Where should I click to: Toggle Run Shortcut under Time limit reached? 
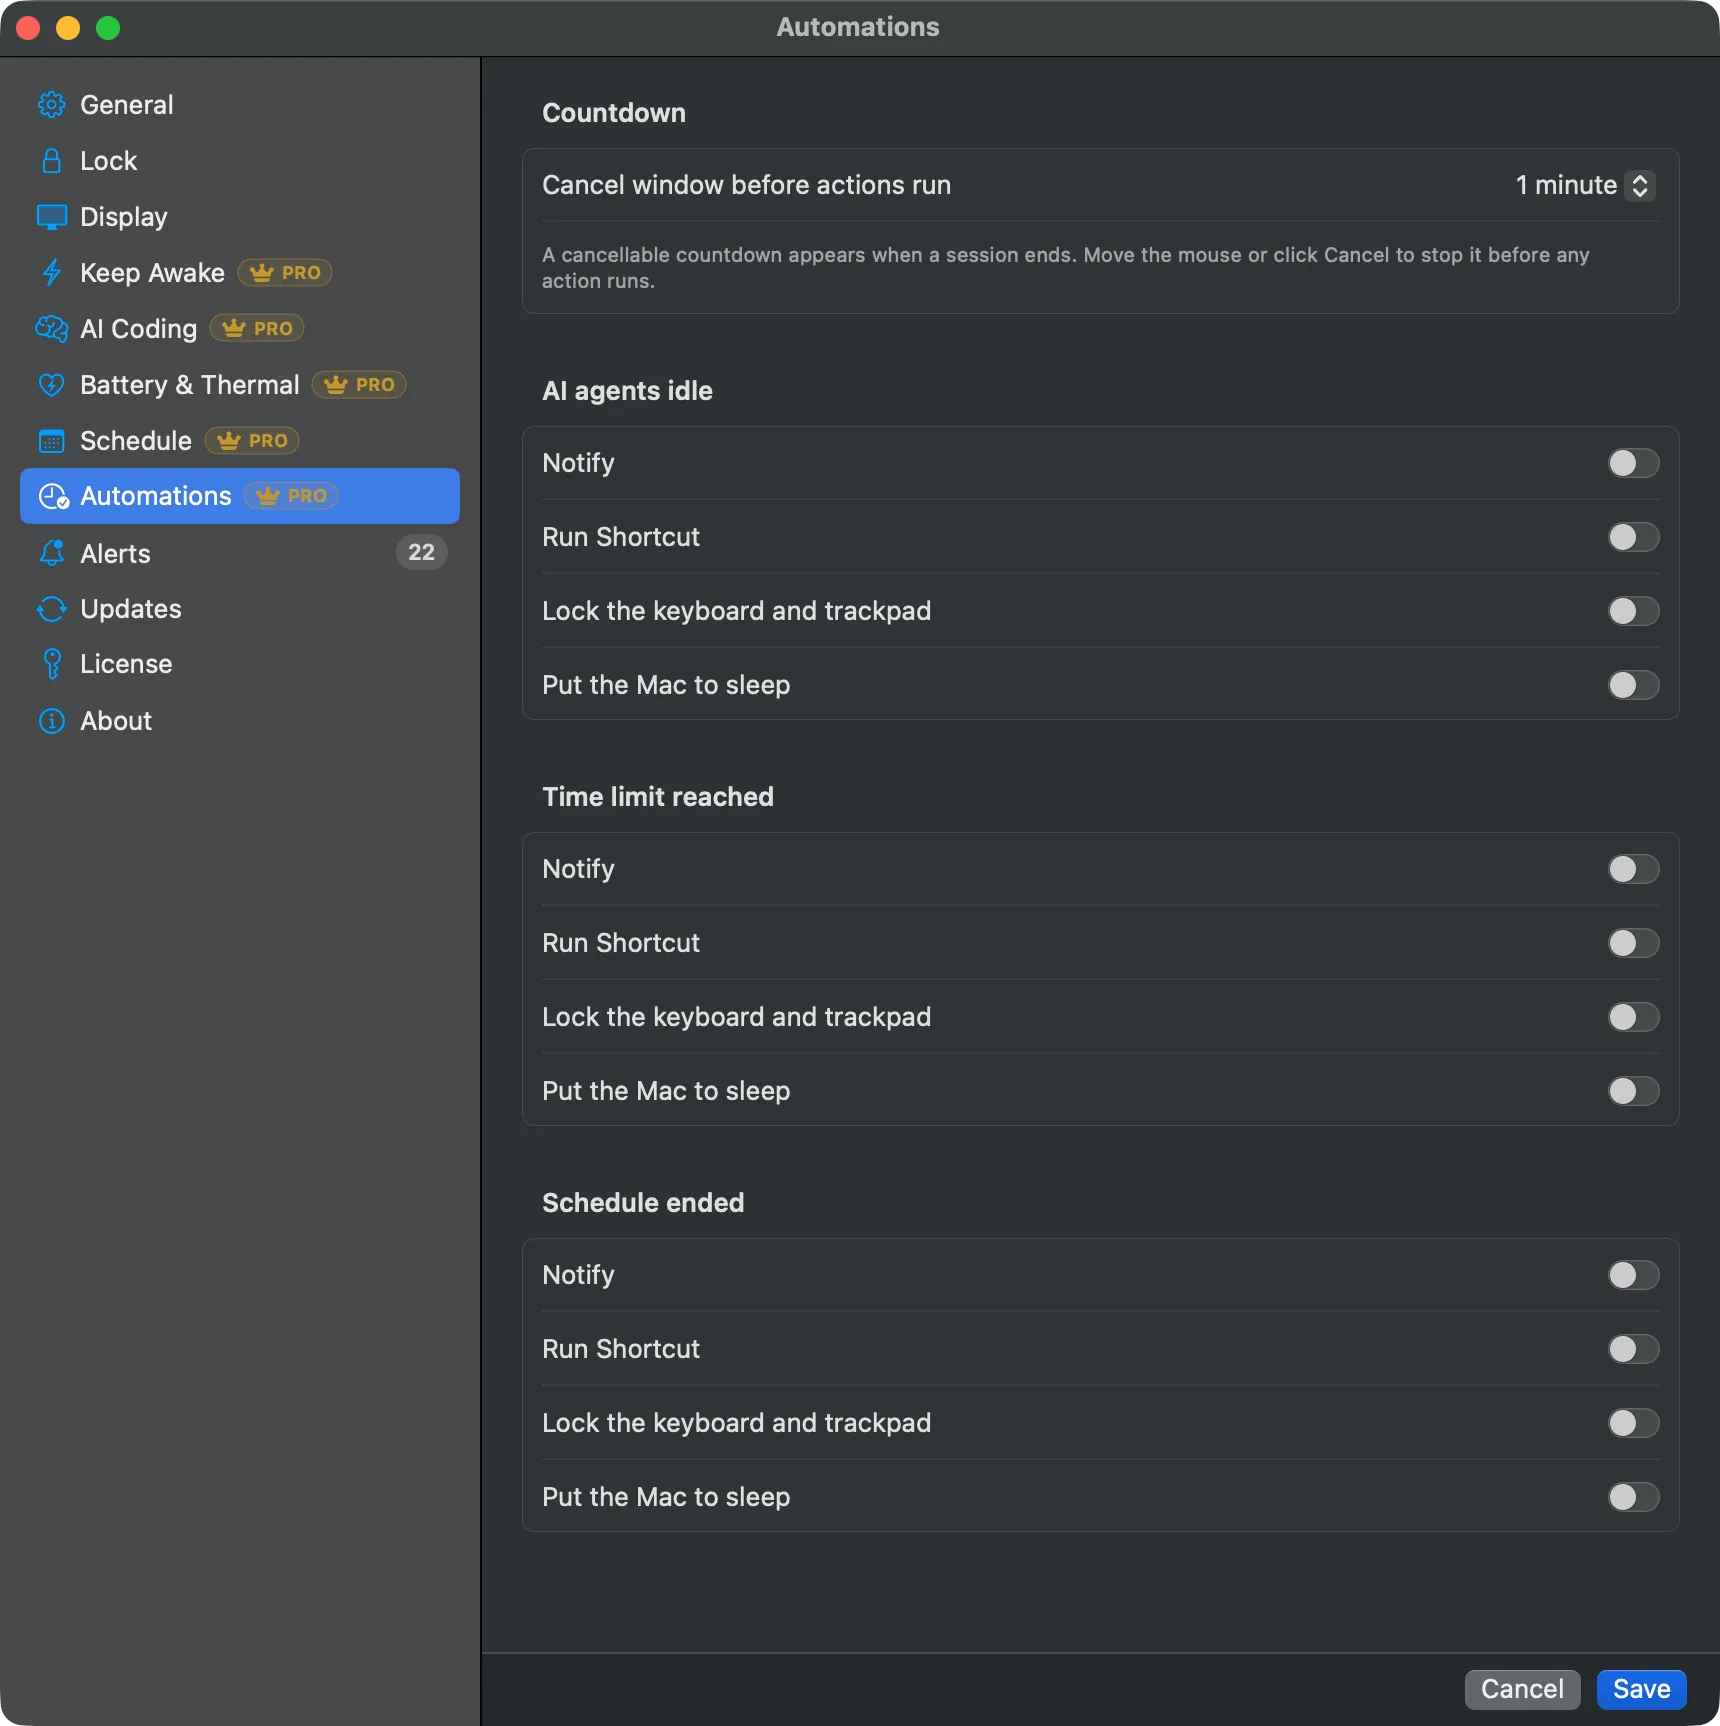point(1633,943)
